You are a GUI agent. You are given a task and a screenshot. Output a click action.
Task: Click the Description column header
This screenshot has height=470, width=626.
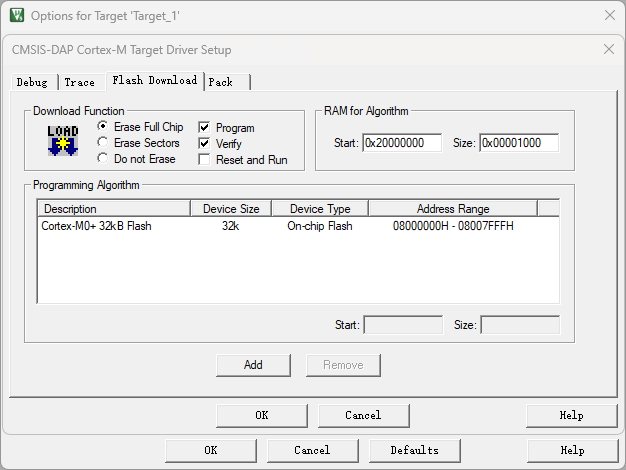114,208
